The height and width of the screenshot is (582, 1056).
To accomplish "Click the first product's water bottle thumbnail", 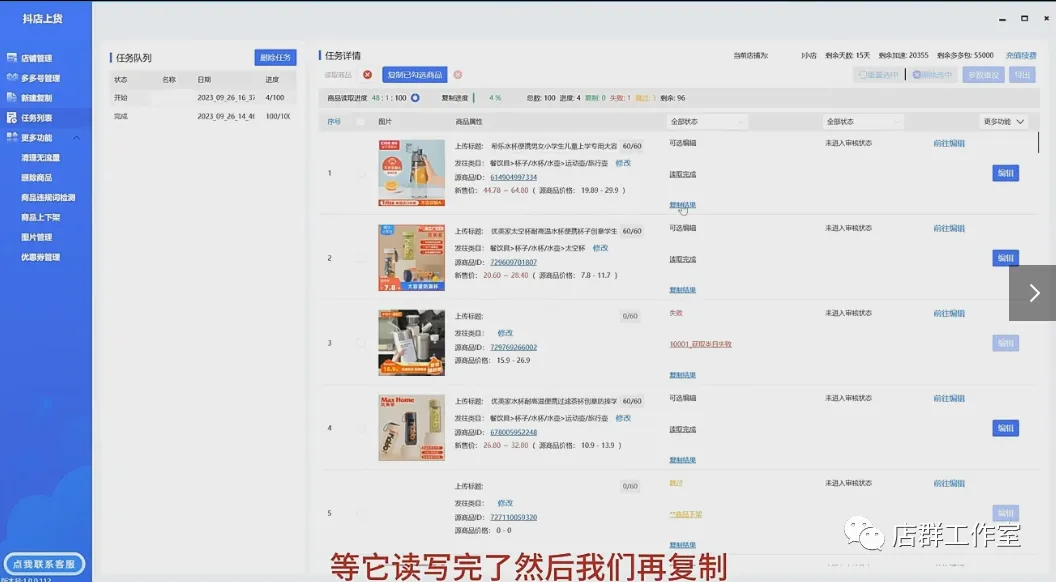I will (411, 173).
